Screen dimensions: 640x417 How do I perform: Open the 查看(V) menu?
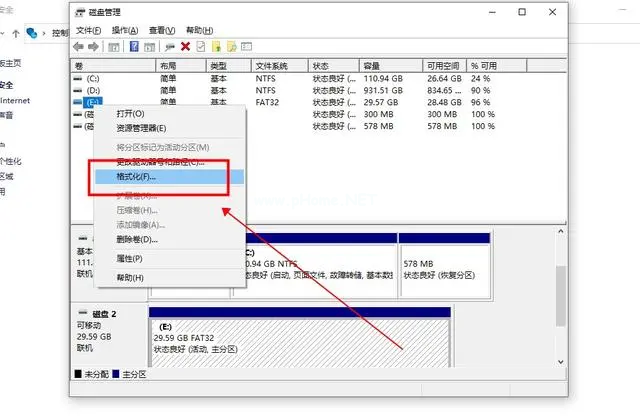coord(162,30)
